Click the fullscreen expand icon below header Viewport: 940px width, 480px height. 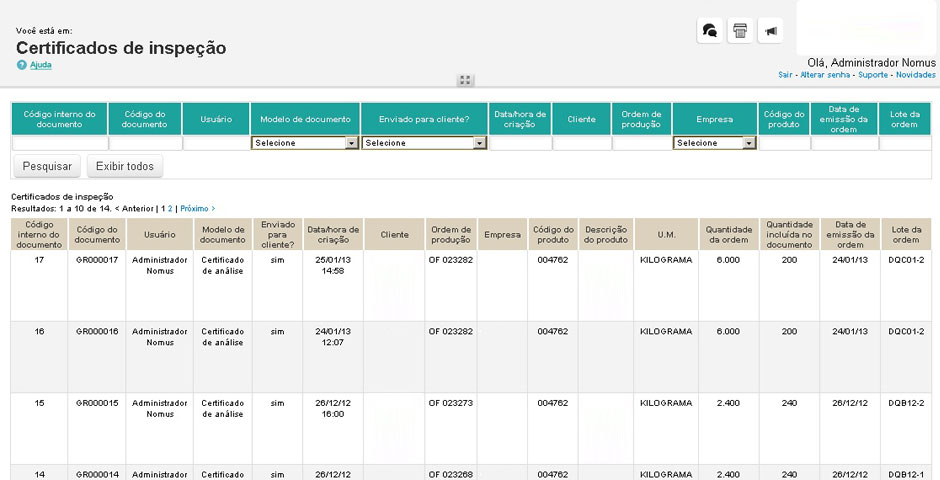465,80
